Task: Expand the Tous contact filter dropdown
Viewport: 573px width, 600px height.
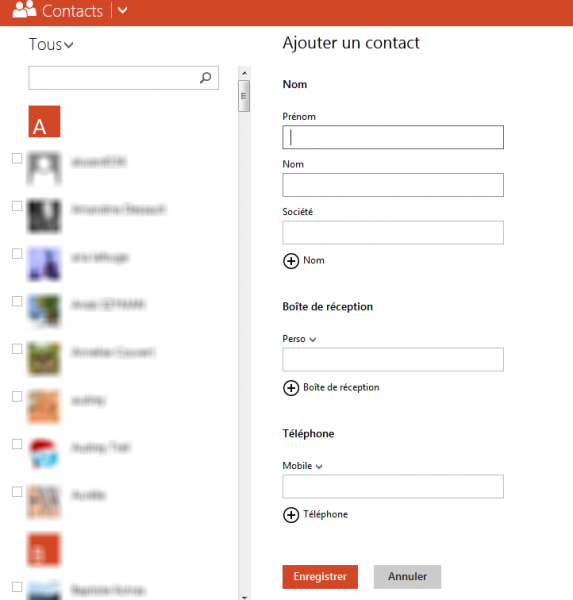Action: pyautogui.click(x=51, y=44)
